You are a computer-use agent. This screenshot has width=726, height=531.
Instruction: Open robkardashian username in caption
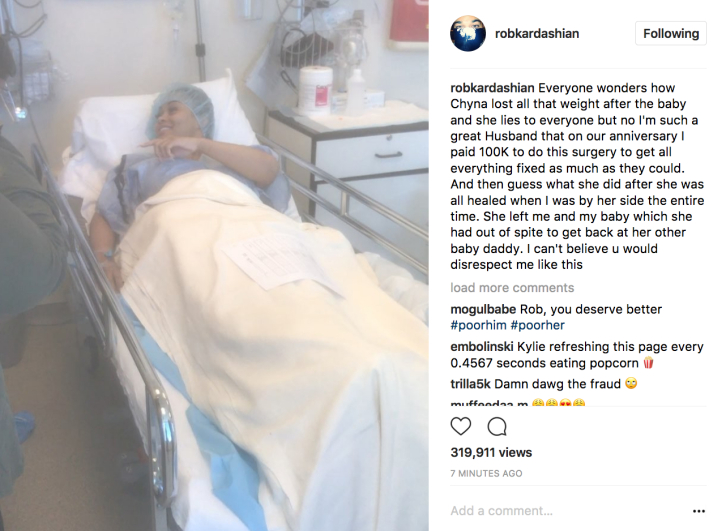pos(492,88)
